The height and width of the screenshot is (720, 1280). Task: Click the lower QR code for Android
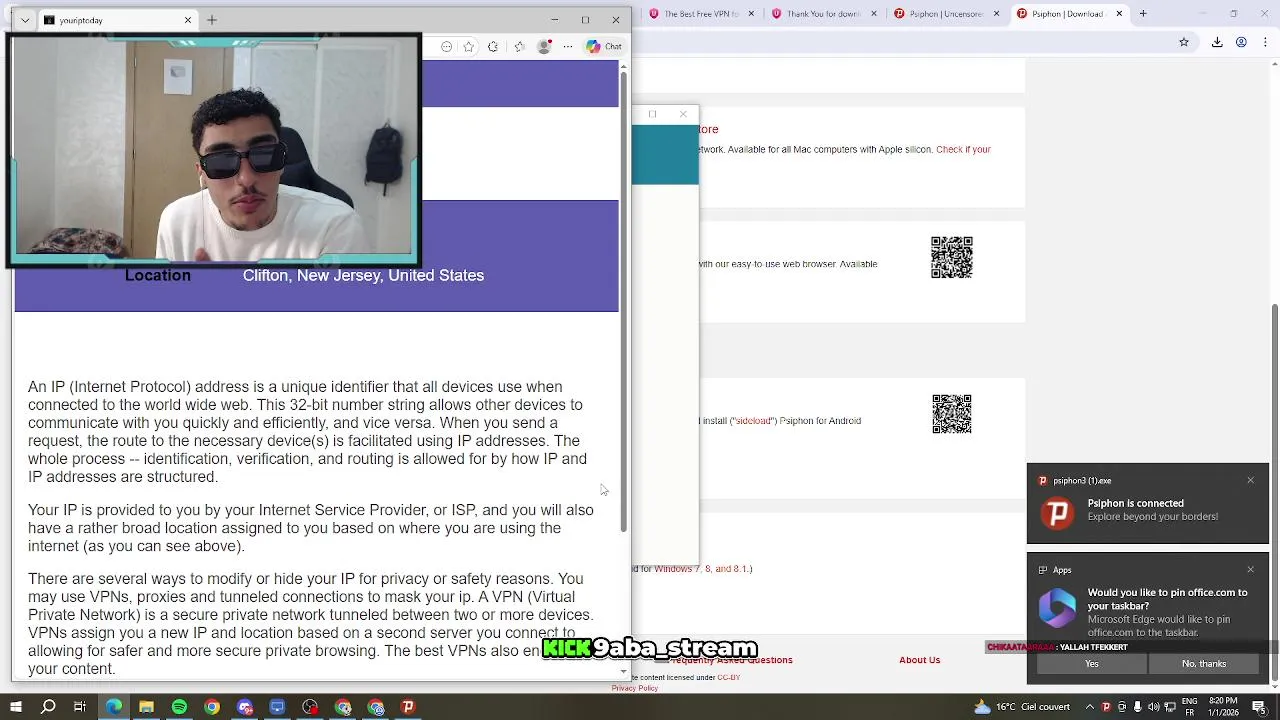(952, 414)
